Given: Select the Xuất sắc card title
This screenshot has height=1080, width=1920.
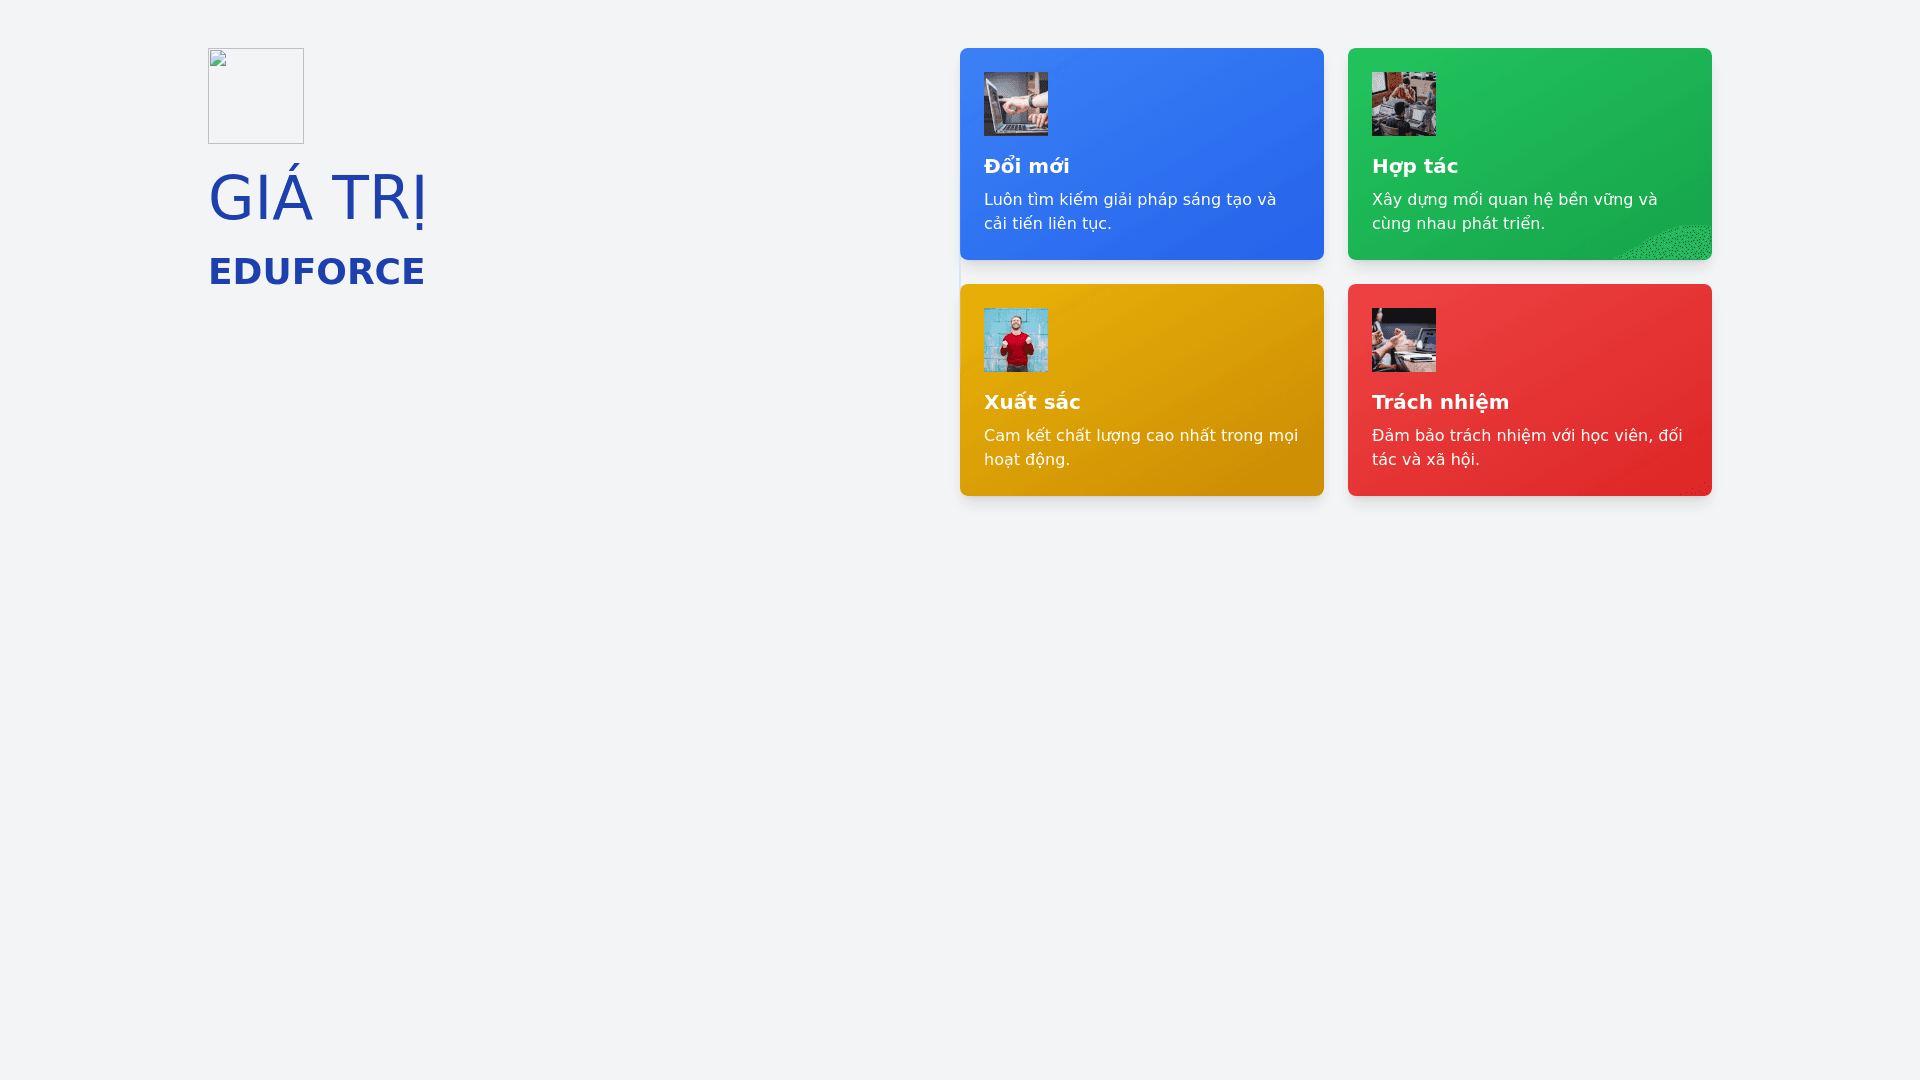Looking at the screenshot, I should pos(1032,402).
